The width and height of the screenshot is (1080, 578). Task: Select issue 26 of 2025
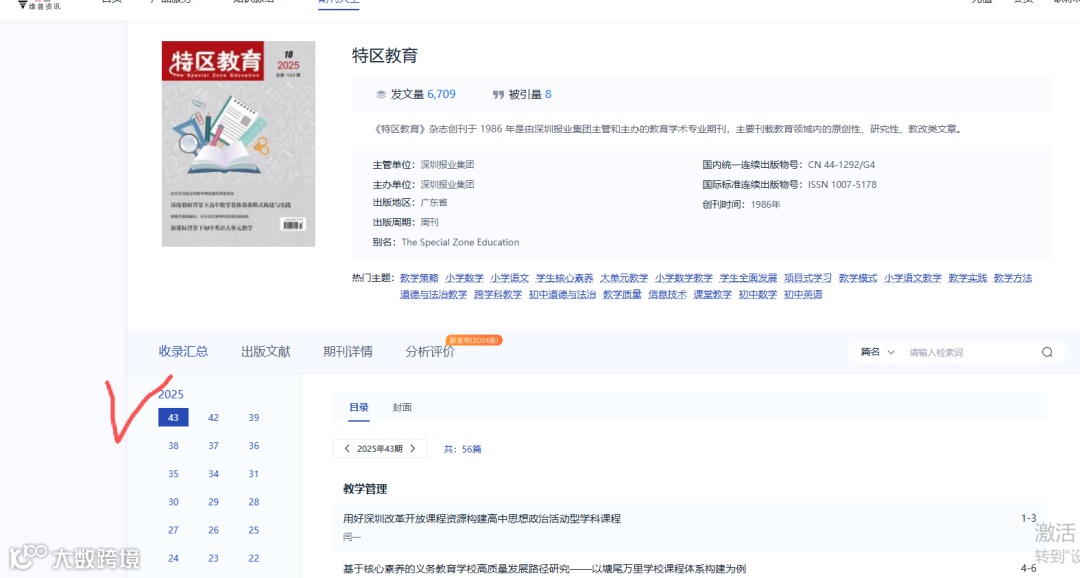coord(214,530)
